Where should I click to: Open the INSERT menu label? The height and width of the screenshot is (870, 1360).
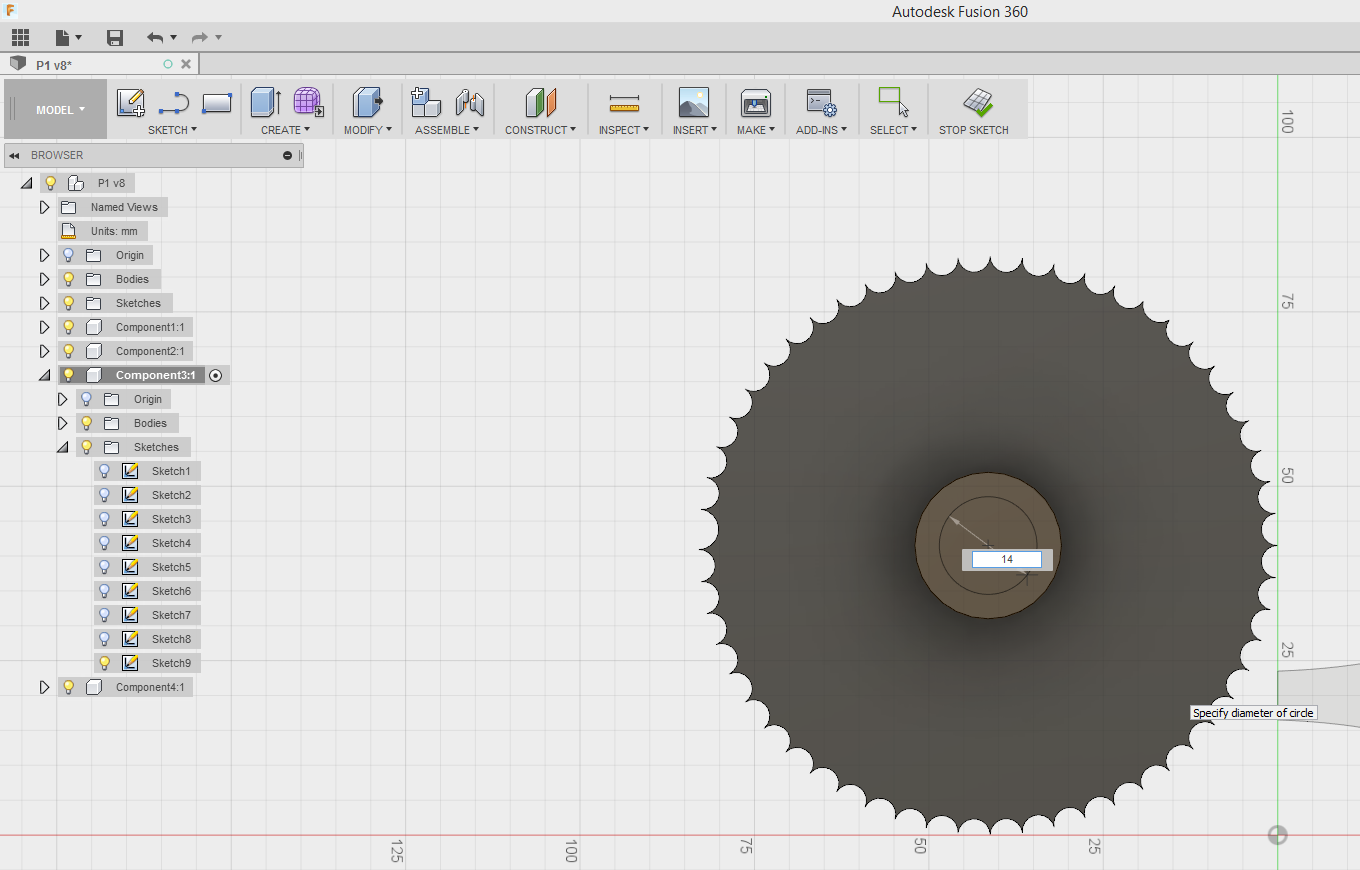pyautogui.click(x=695, y=130)
